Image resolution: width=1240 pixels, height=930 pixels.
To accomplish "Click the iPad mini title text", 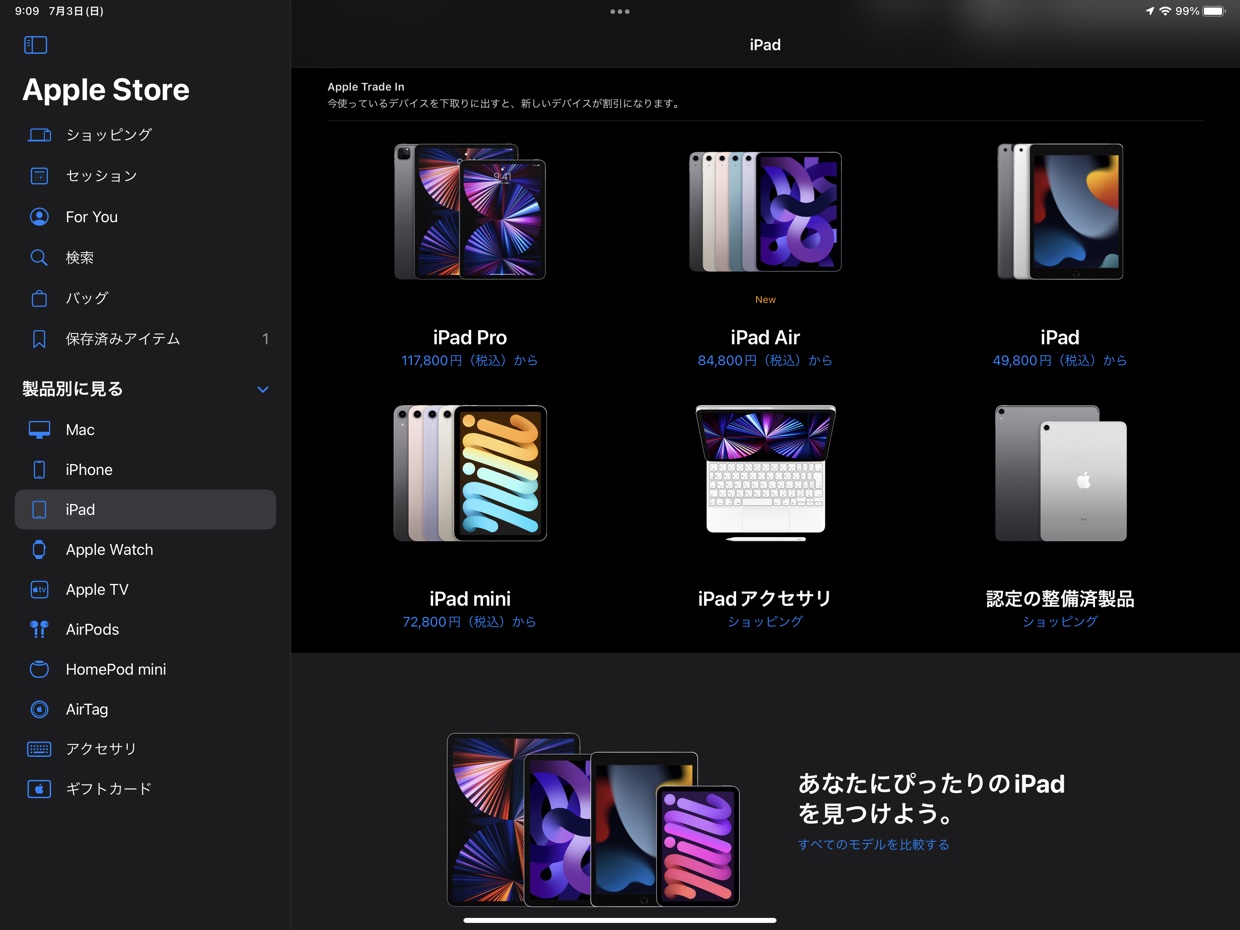I will pyautogui.click(x=470, y=598).
